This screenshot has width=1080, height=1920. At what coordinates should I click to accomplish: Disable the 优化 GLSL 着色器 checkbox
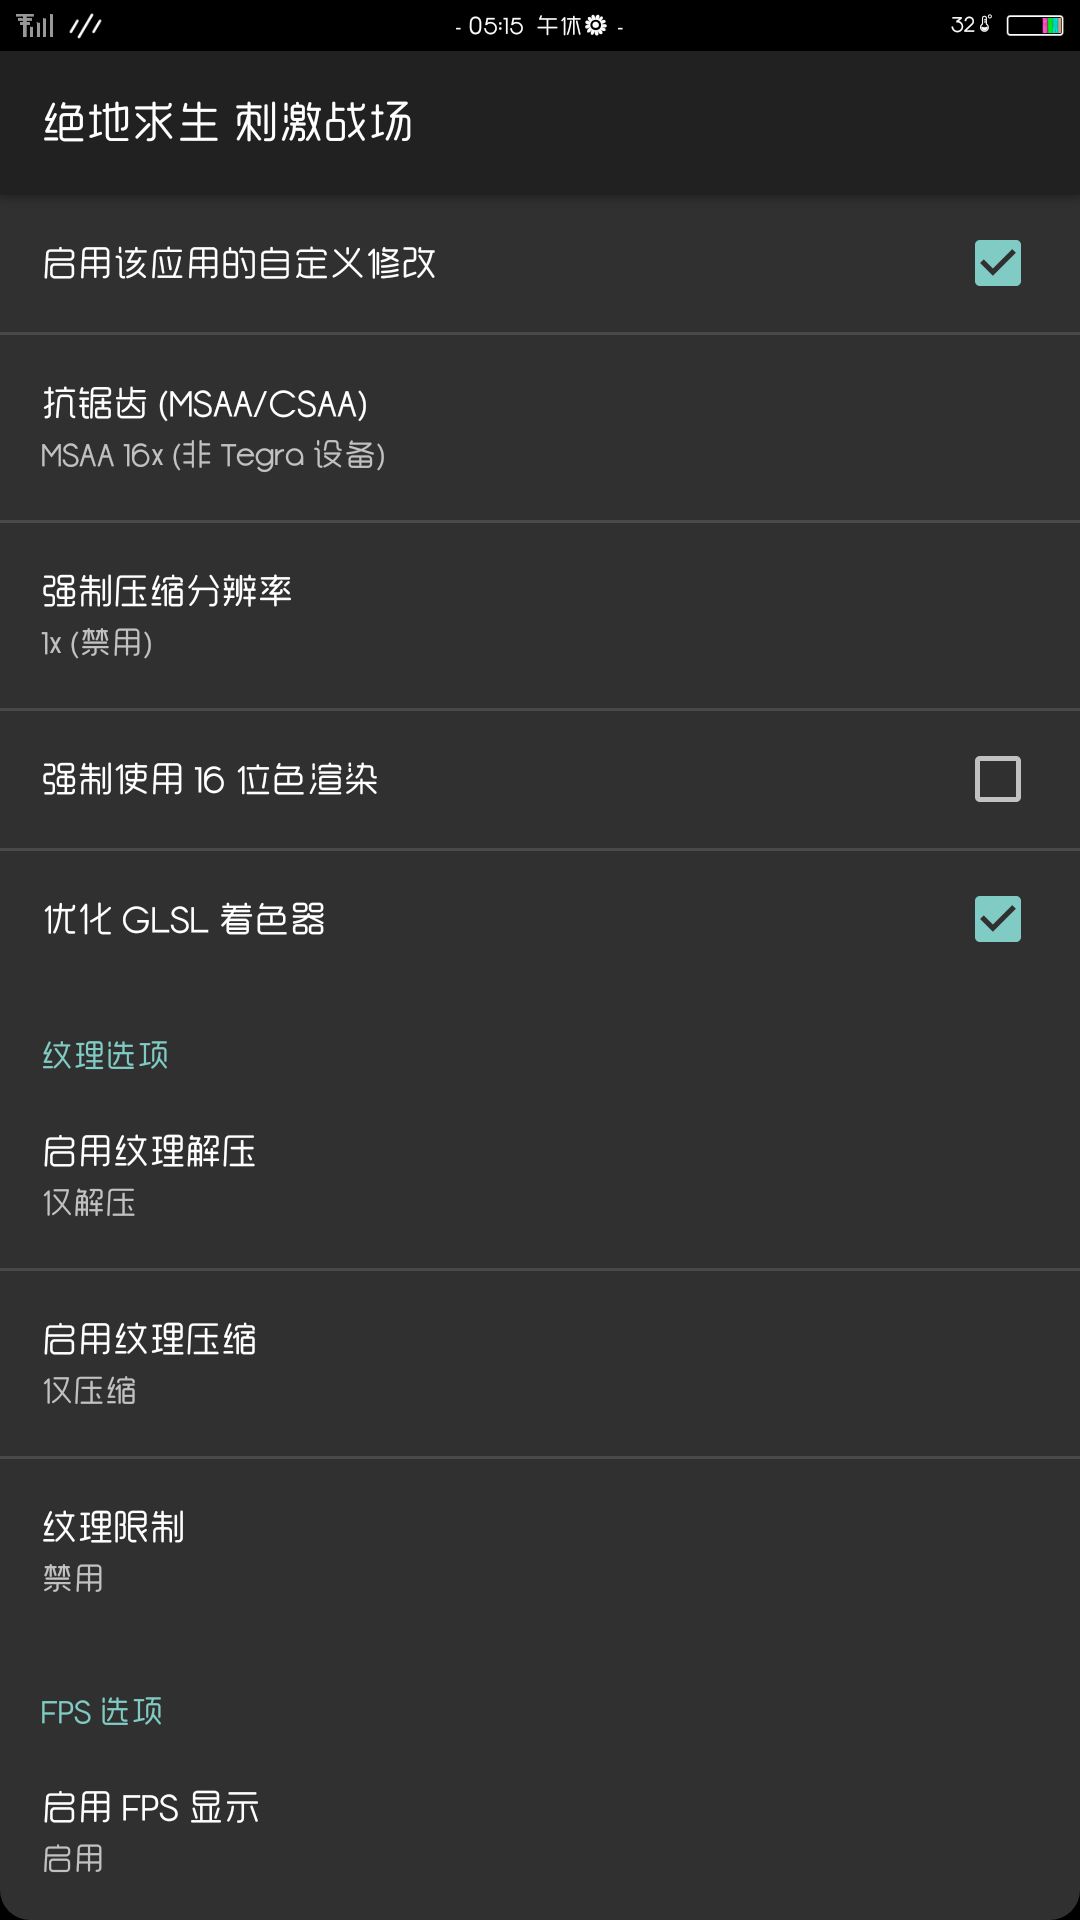click(x=997, y=919)
